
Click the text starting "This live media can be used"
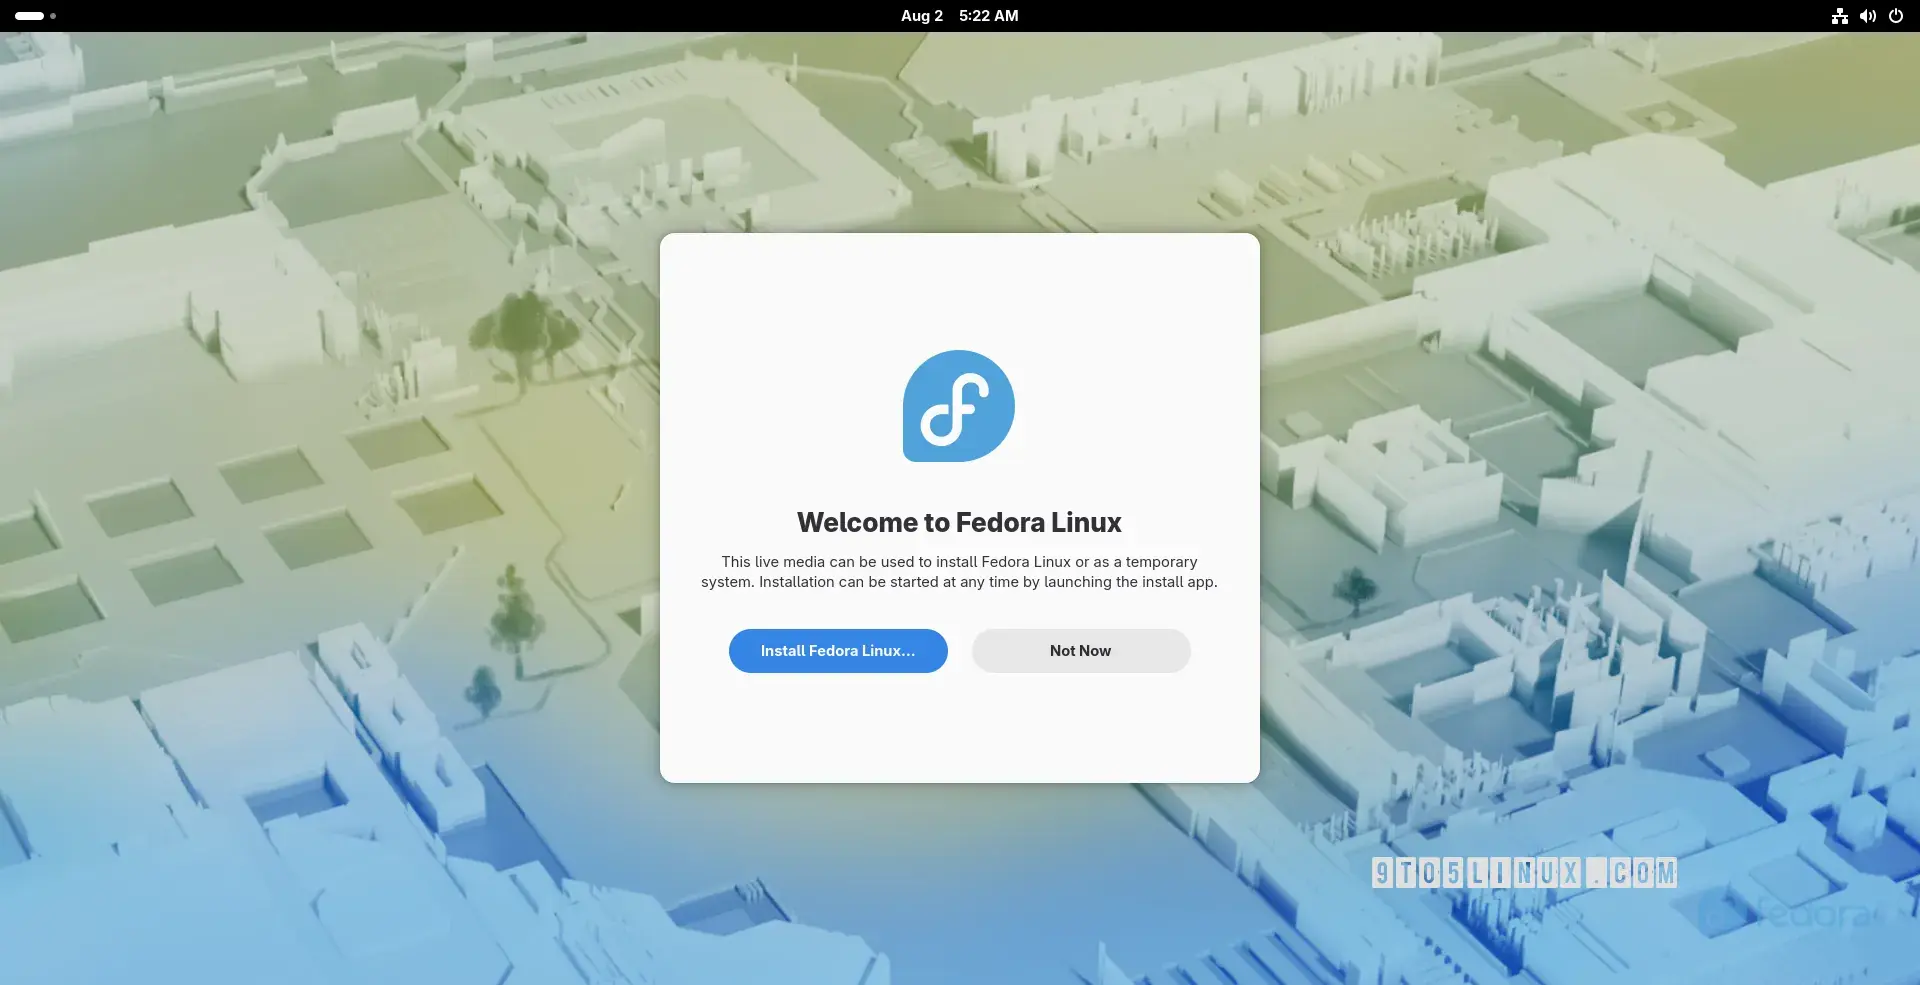click(x=960, y=572)
